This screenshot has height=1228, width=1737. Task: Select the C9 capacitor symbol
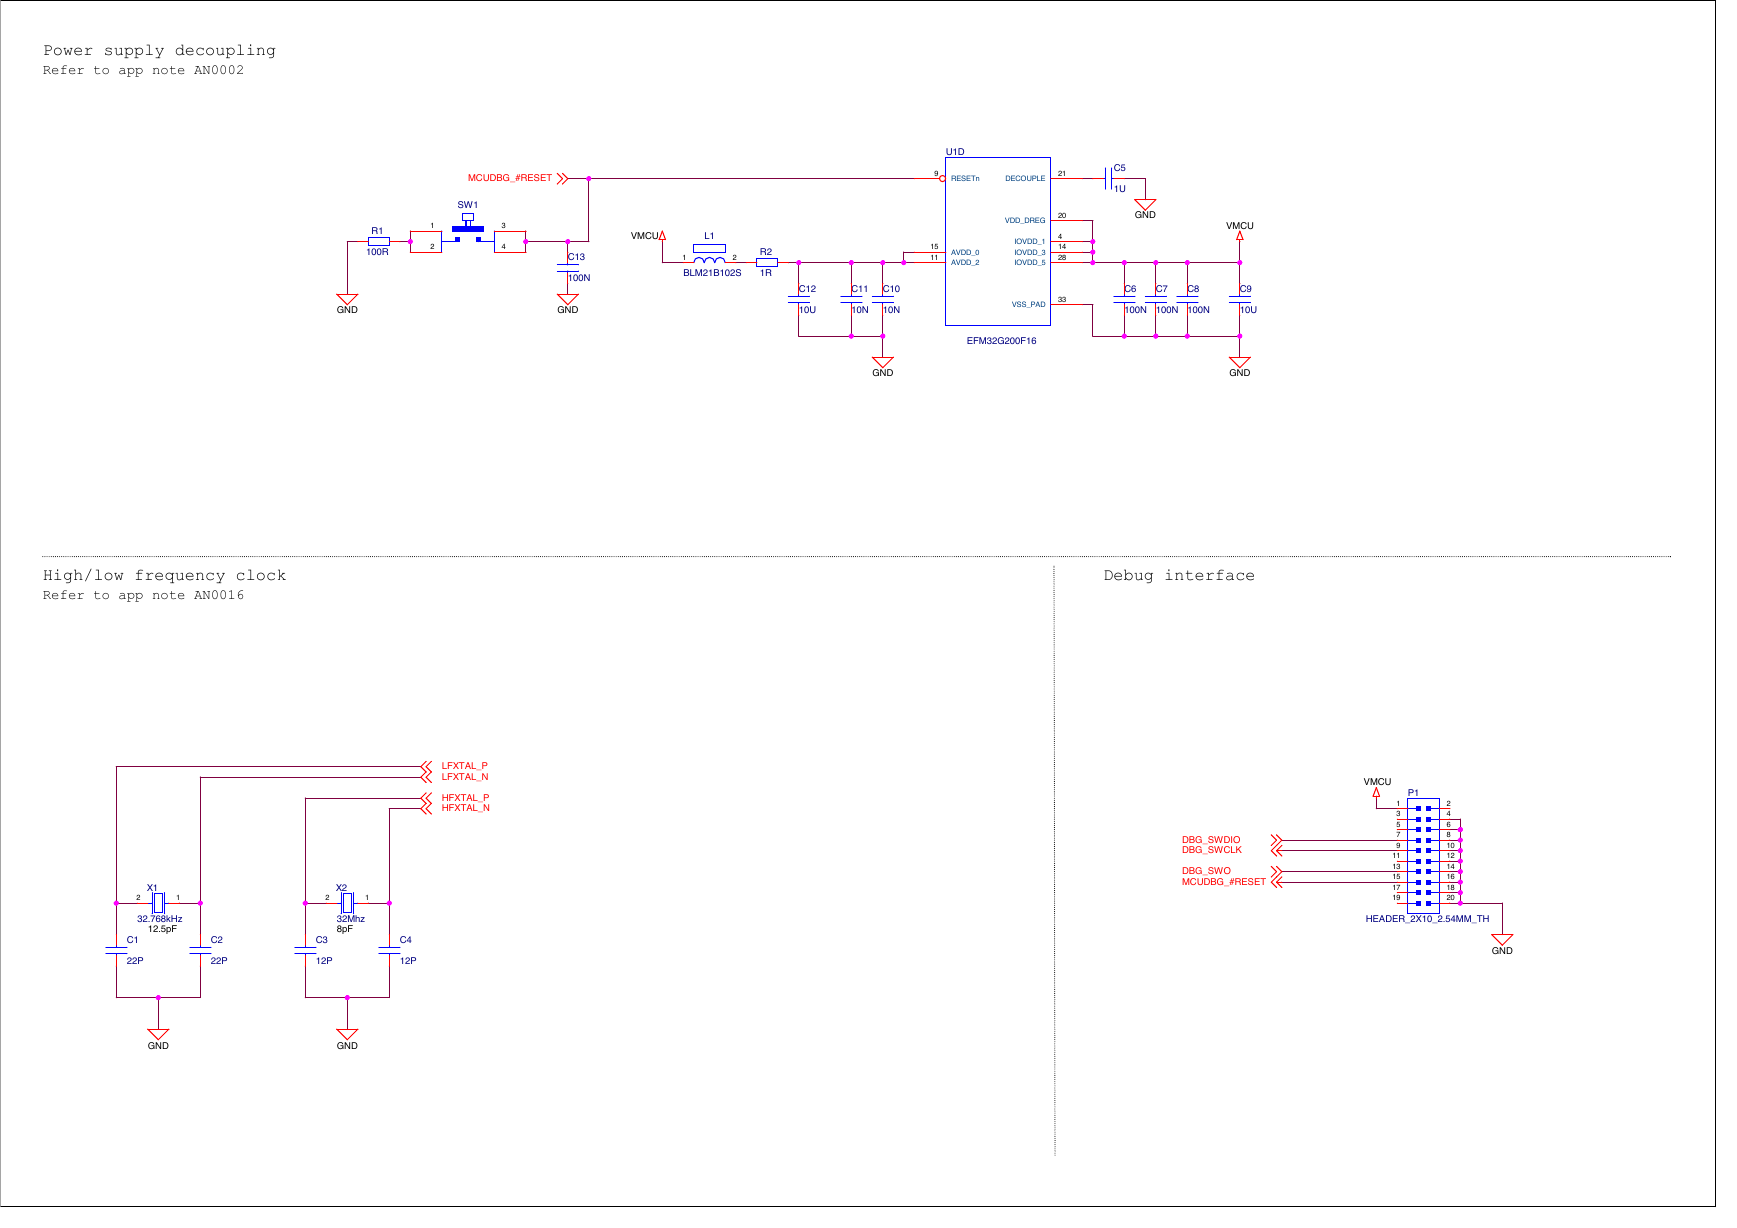tap(1240, 299)
